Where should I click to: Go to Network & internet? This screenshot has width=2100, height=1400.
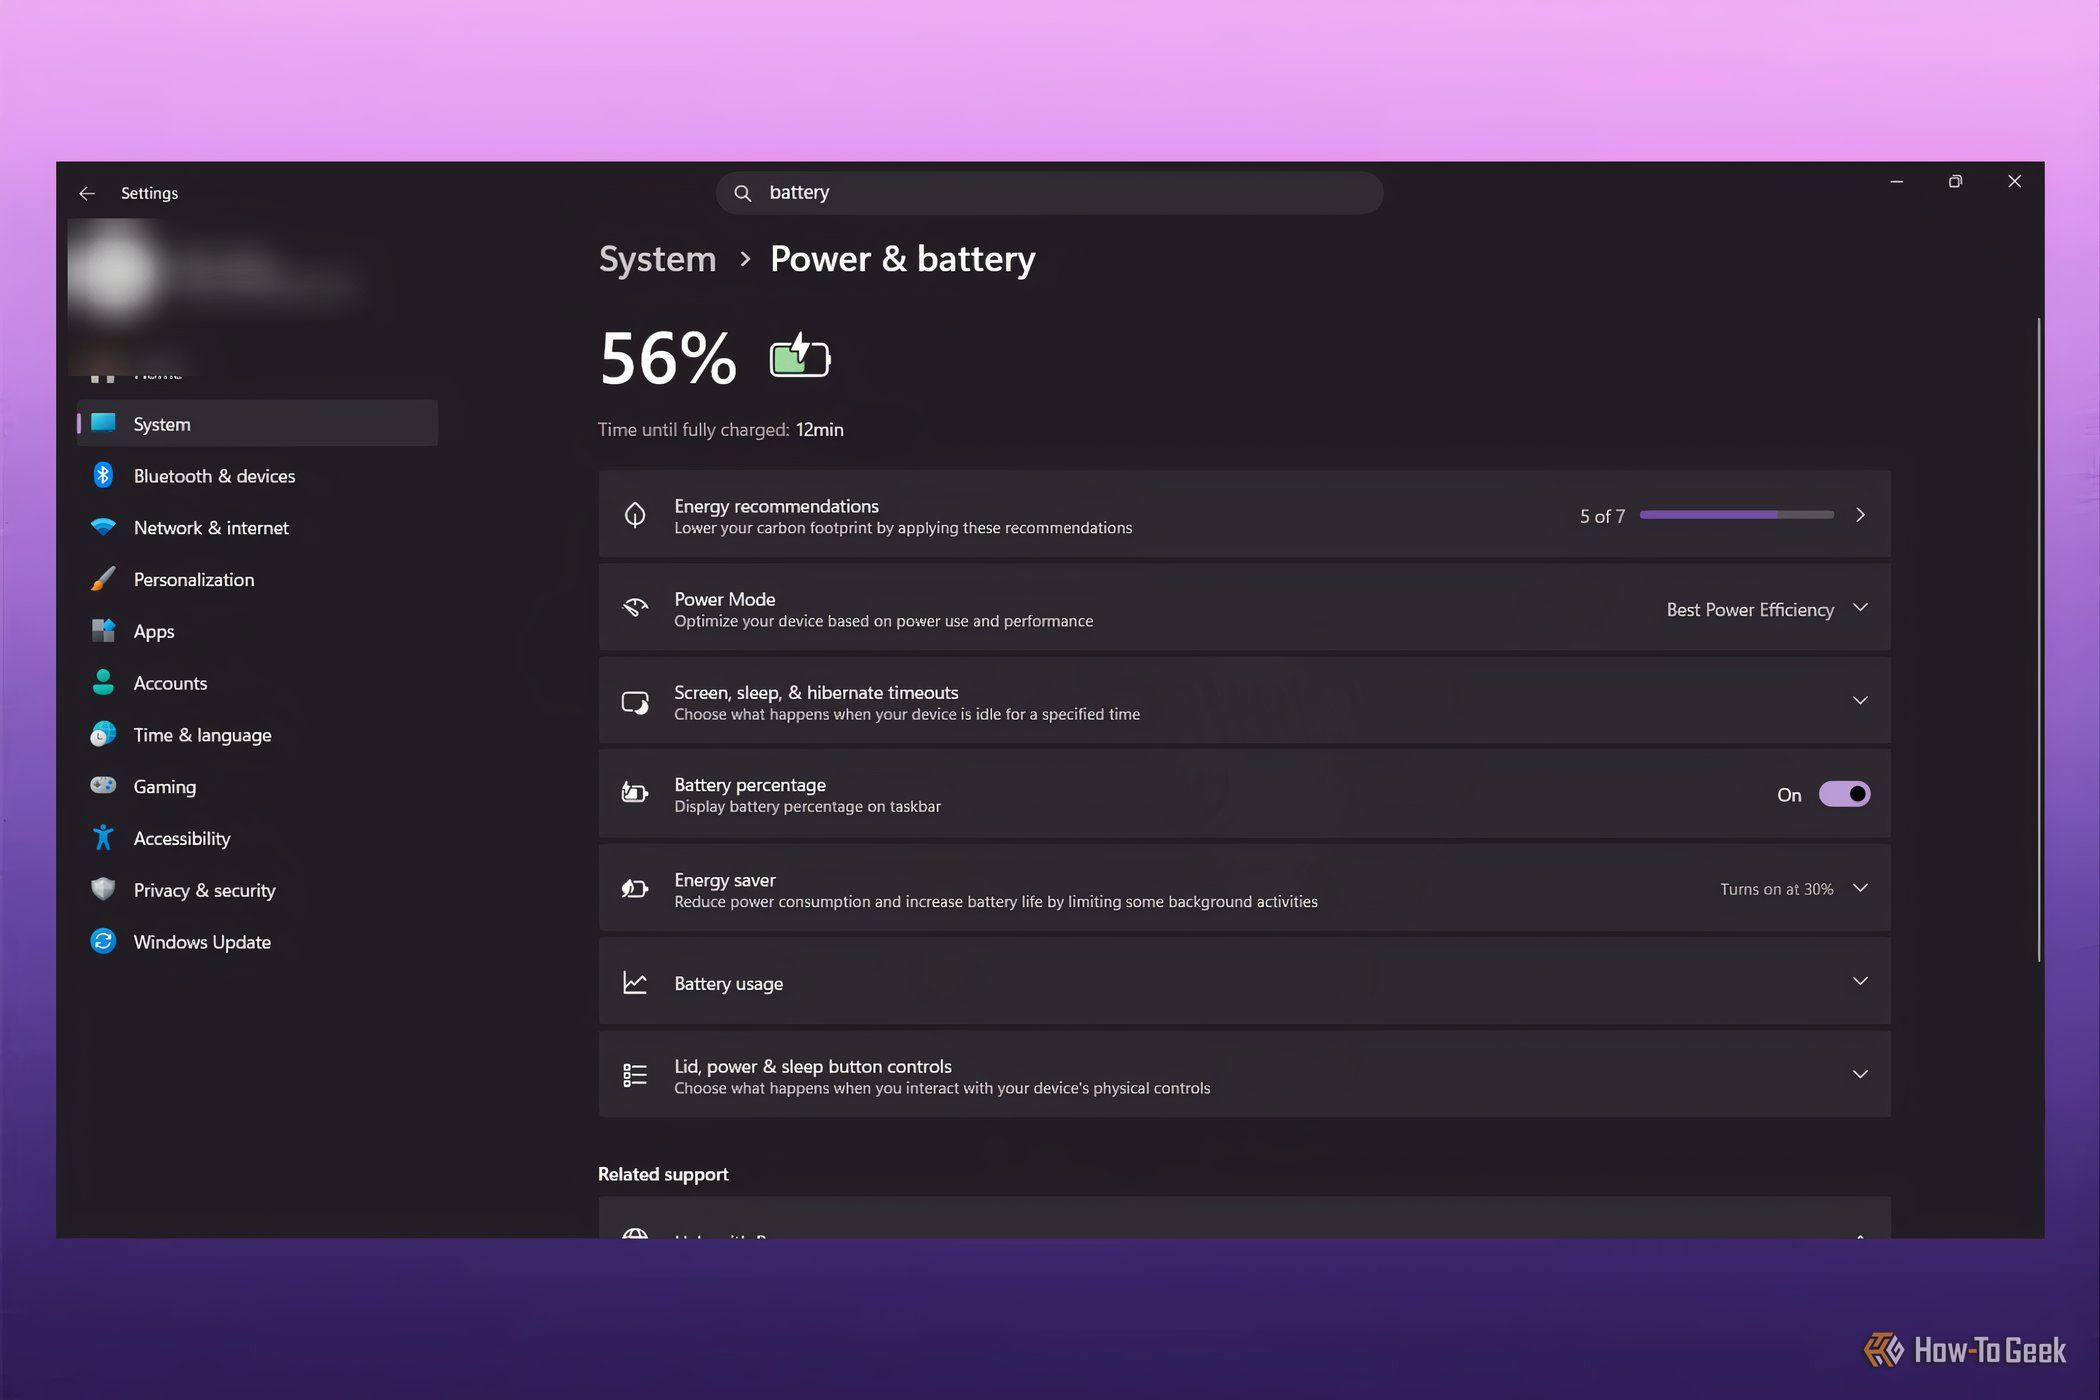point(257,527)
